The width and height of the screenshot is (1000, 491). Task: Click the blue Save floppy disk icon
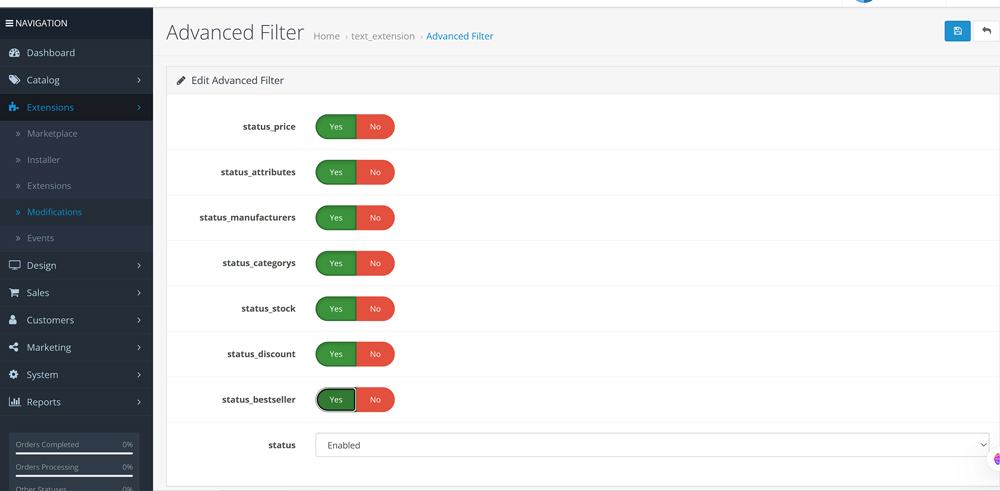[957, 31]
